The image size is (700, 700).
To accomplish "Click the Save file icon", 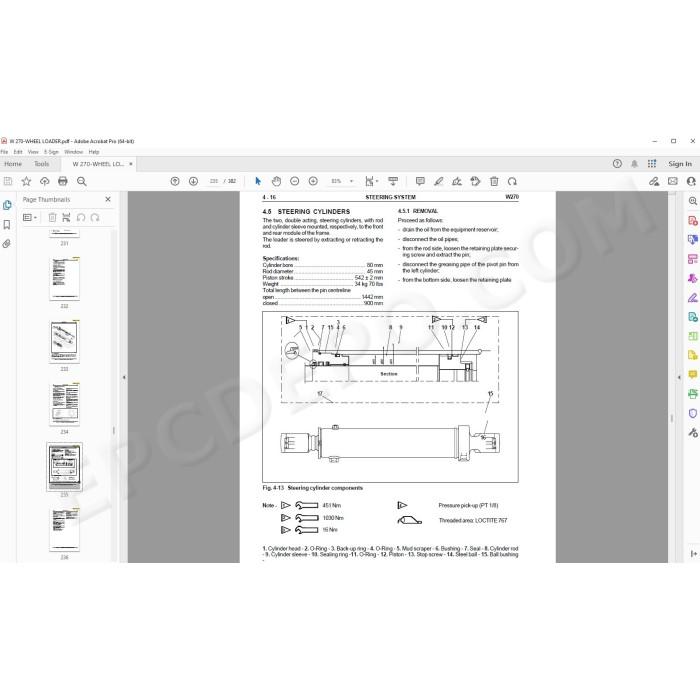I will (8, 181).
